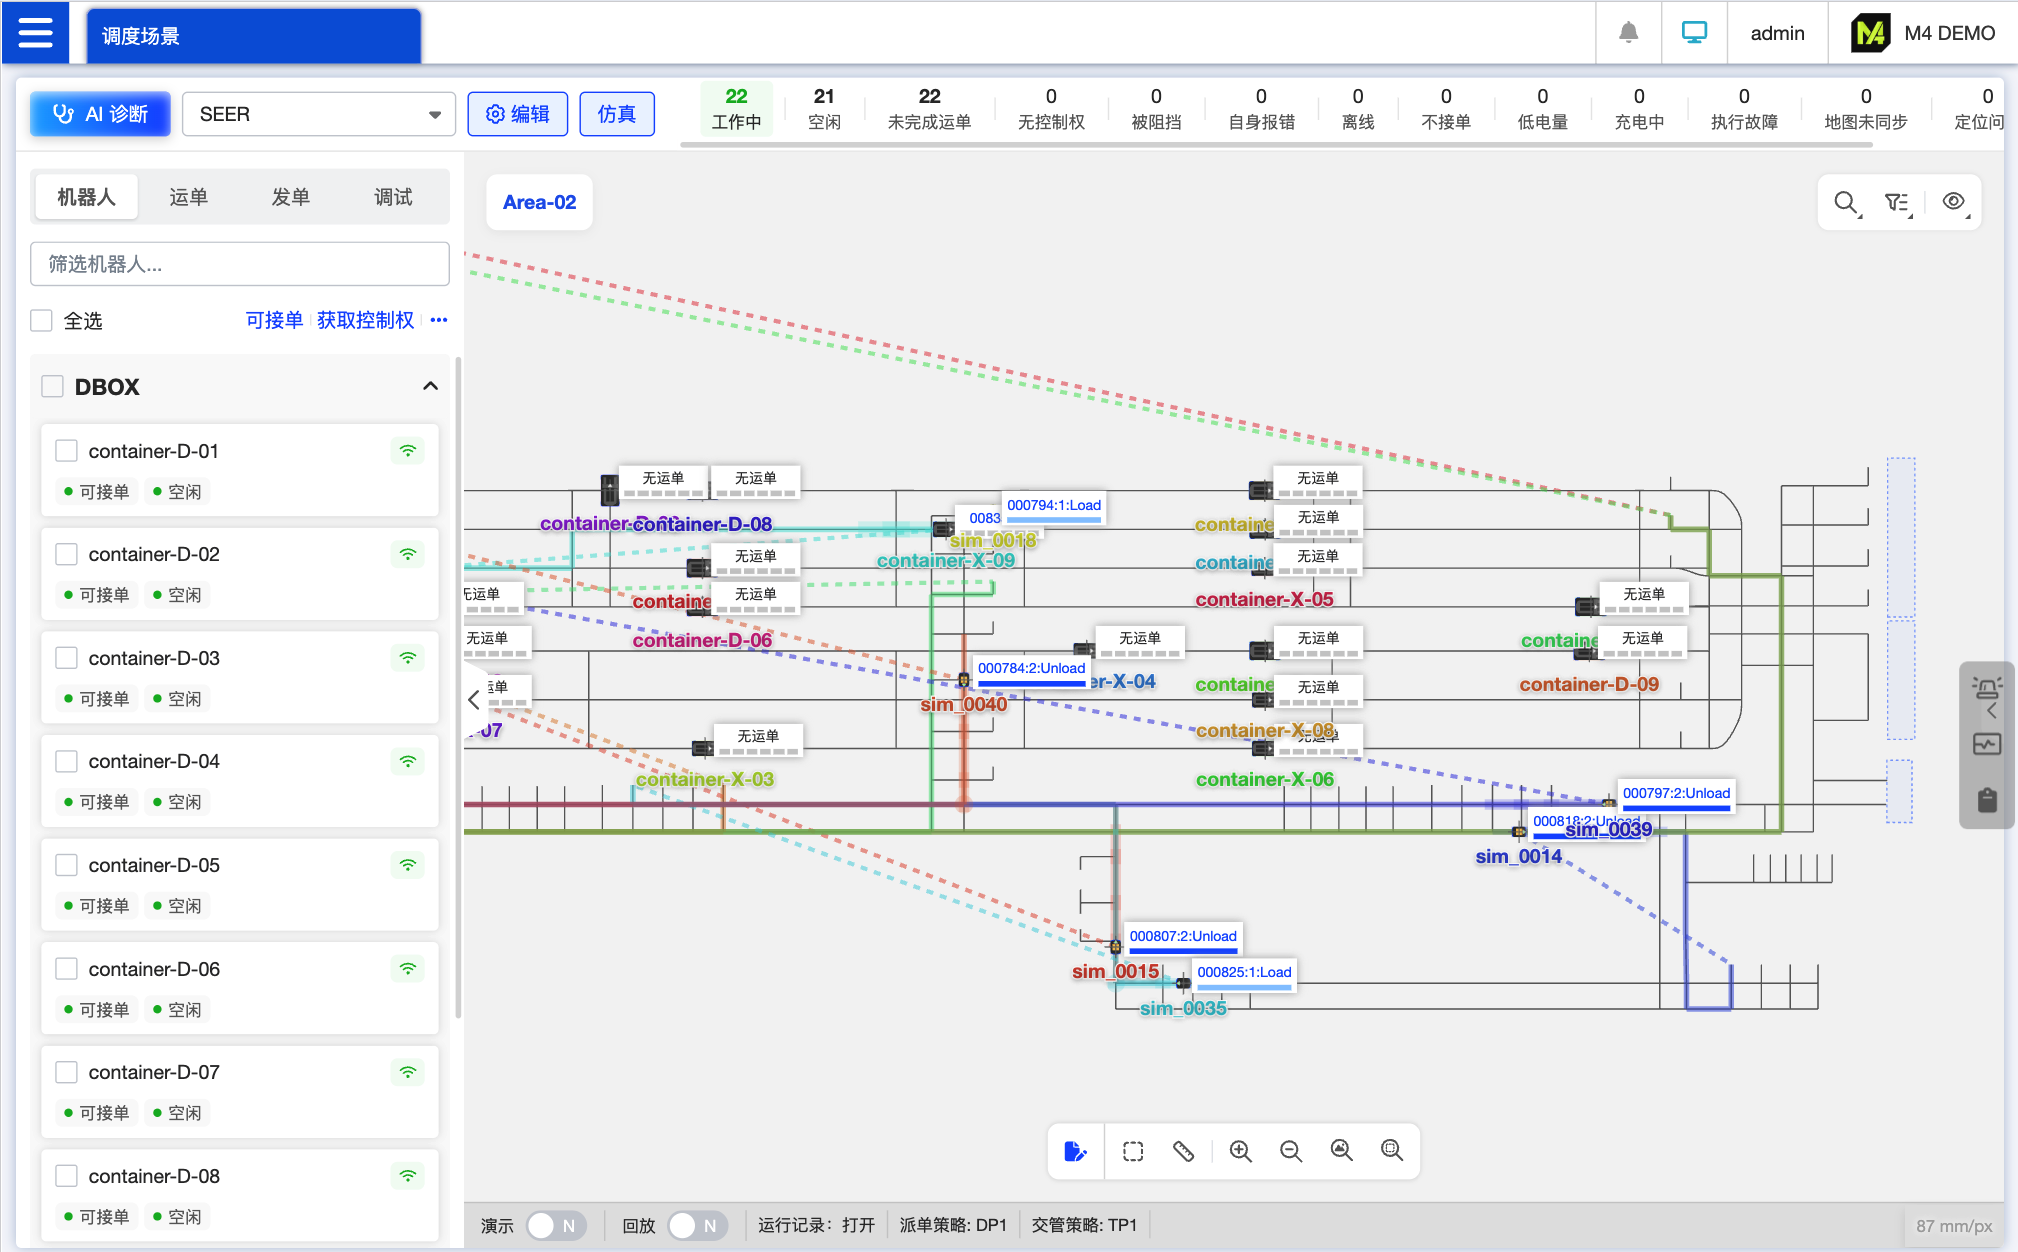Collapse the left sidebar panel arrow
Image resolution: width=2018 pixels, height=1252 pixels.
coord(474,700)
